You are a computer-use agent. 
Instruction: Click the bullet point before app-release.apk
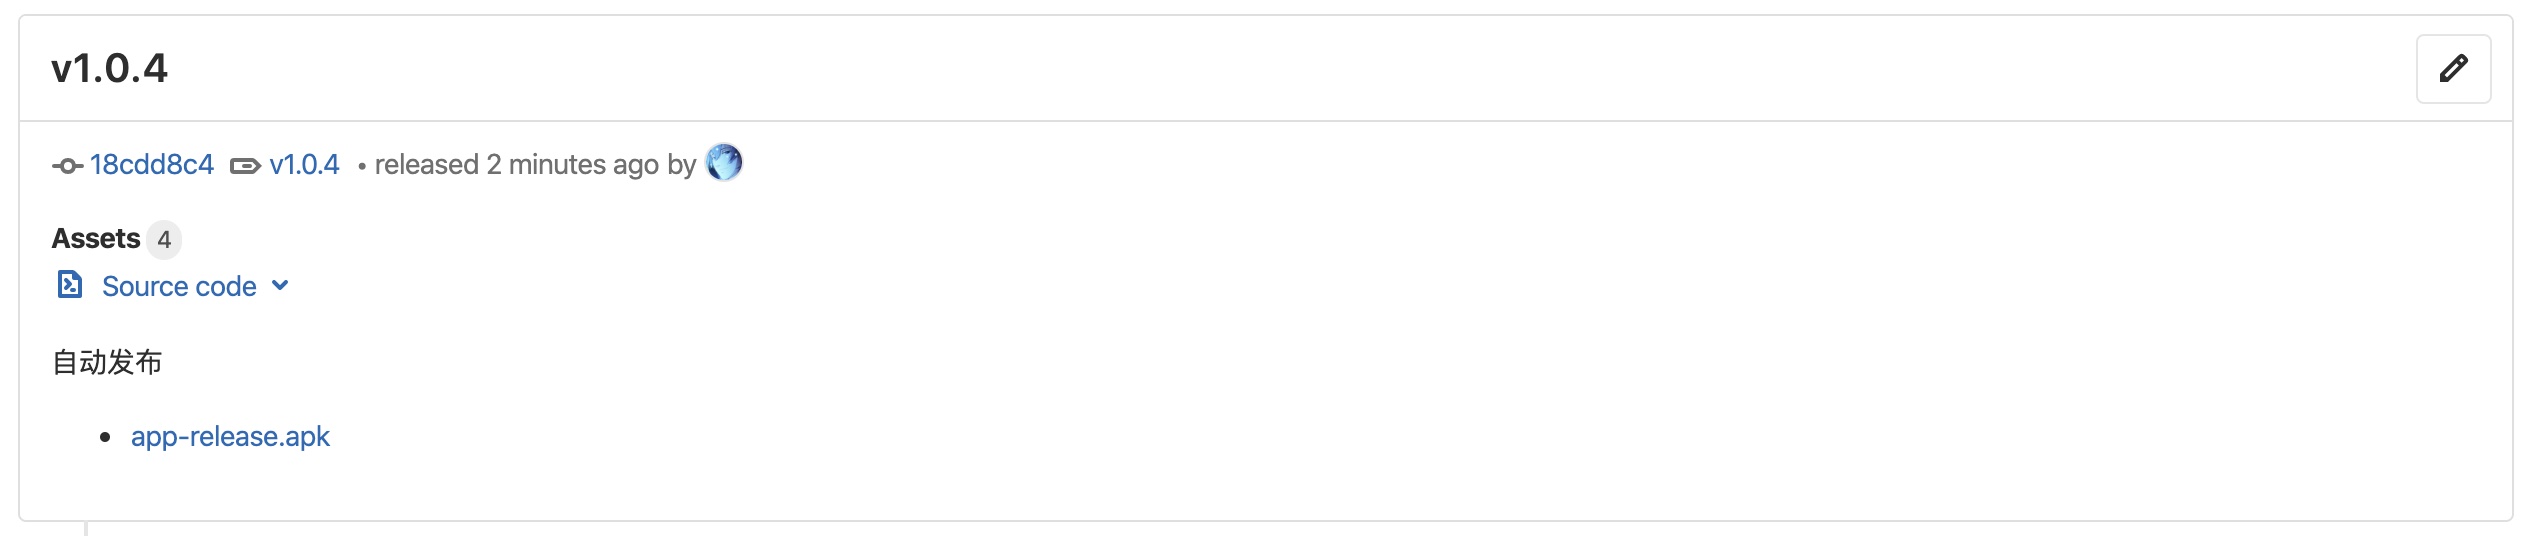(x=105, y=438)
